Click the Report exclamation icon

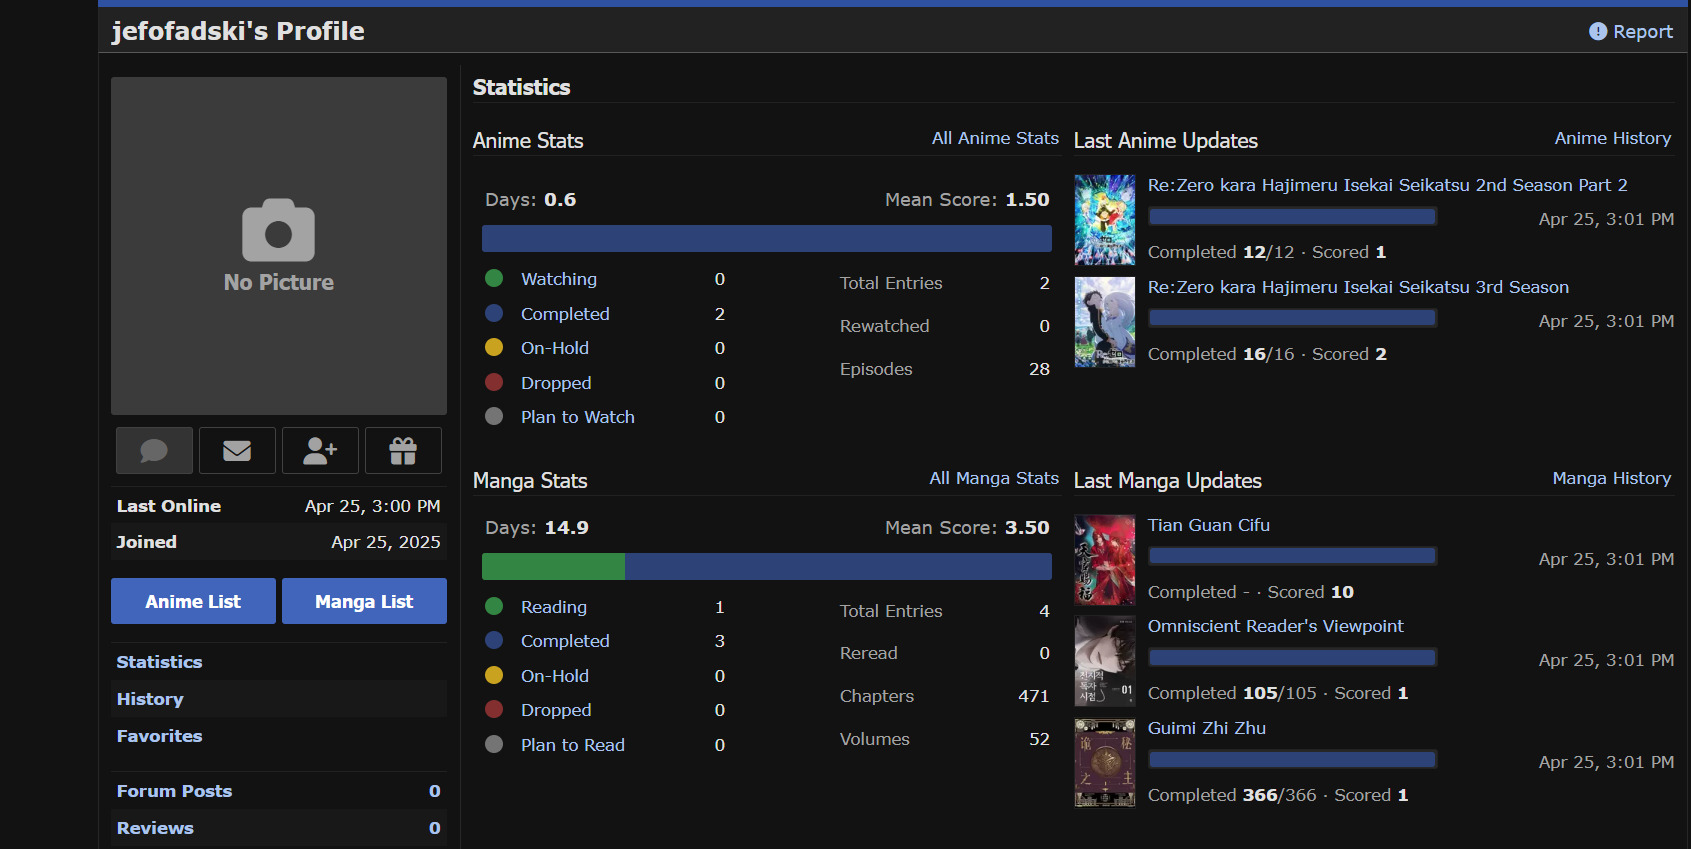(x=1598, y=32)
